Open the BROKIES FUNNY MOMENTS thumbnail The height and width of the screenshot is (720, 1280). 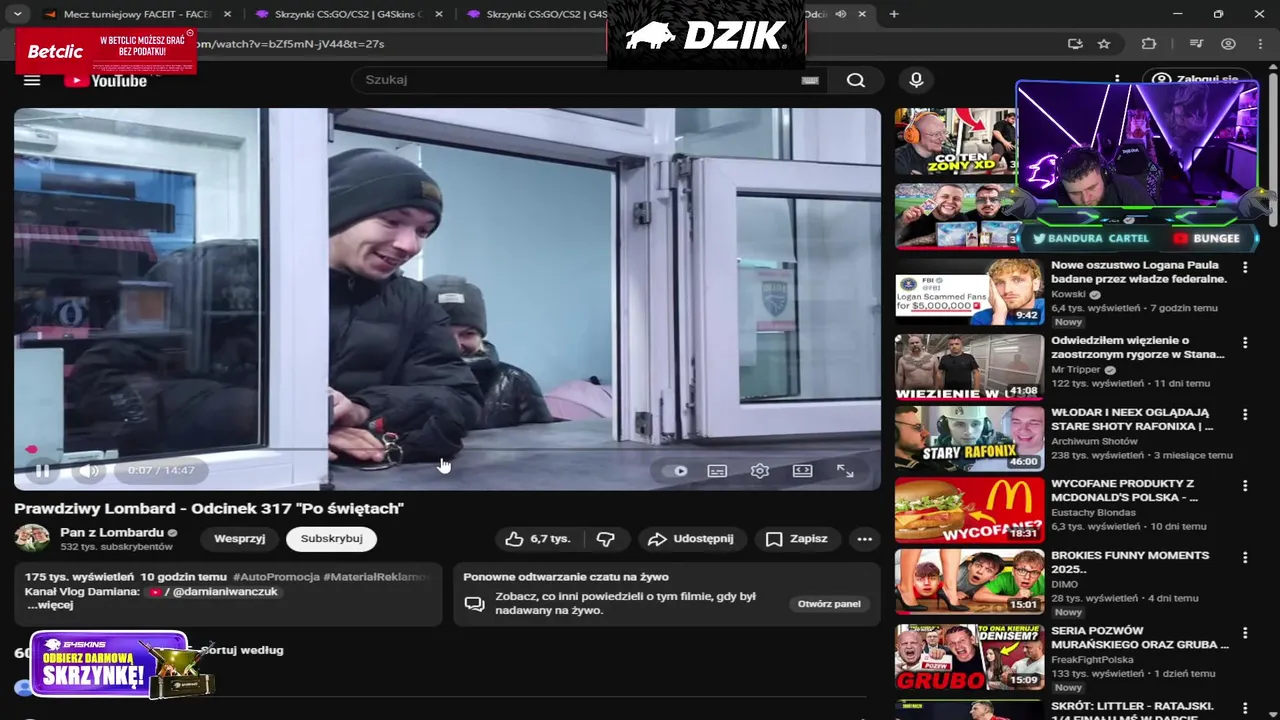pos(969,581)
